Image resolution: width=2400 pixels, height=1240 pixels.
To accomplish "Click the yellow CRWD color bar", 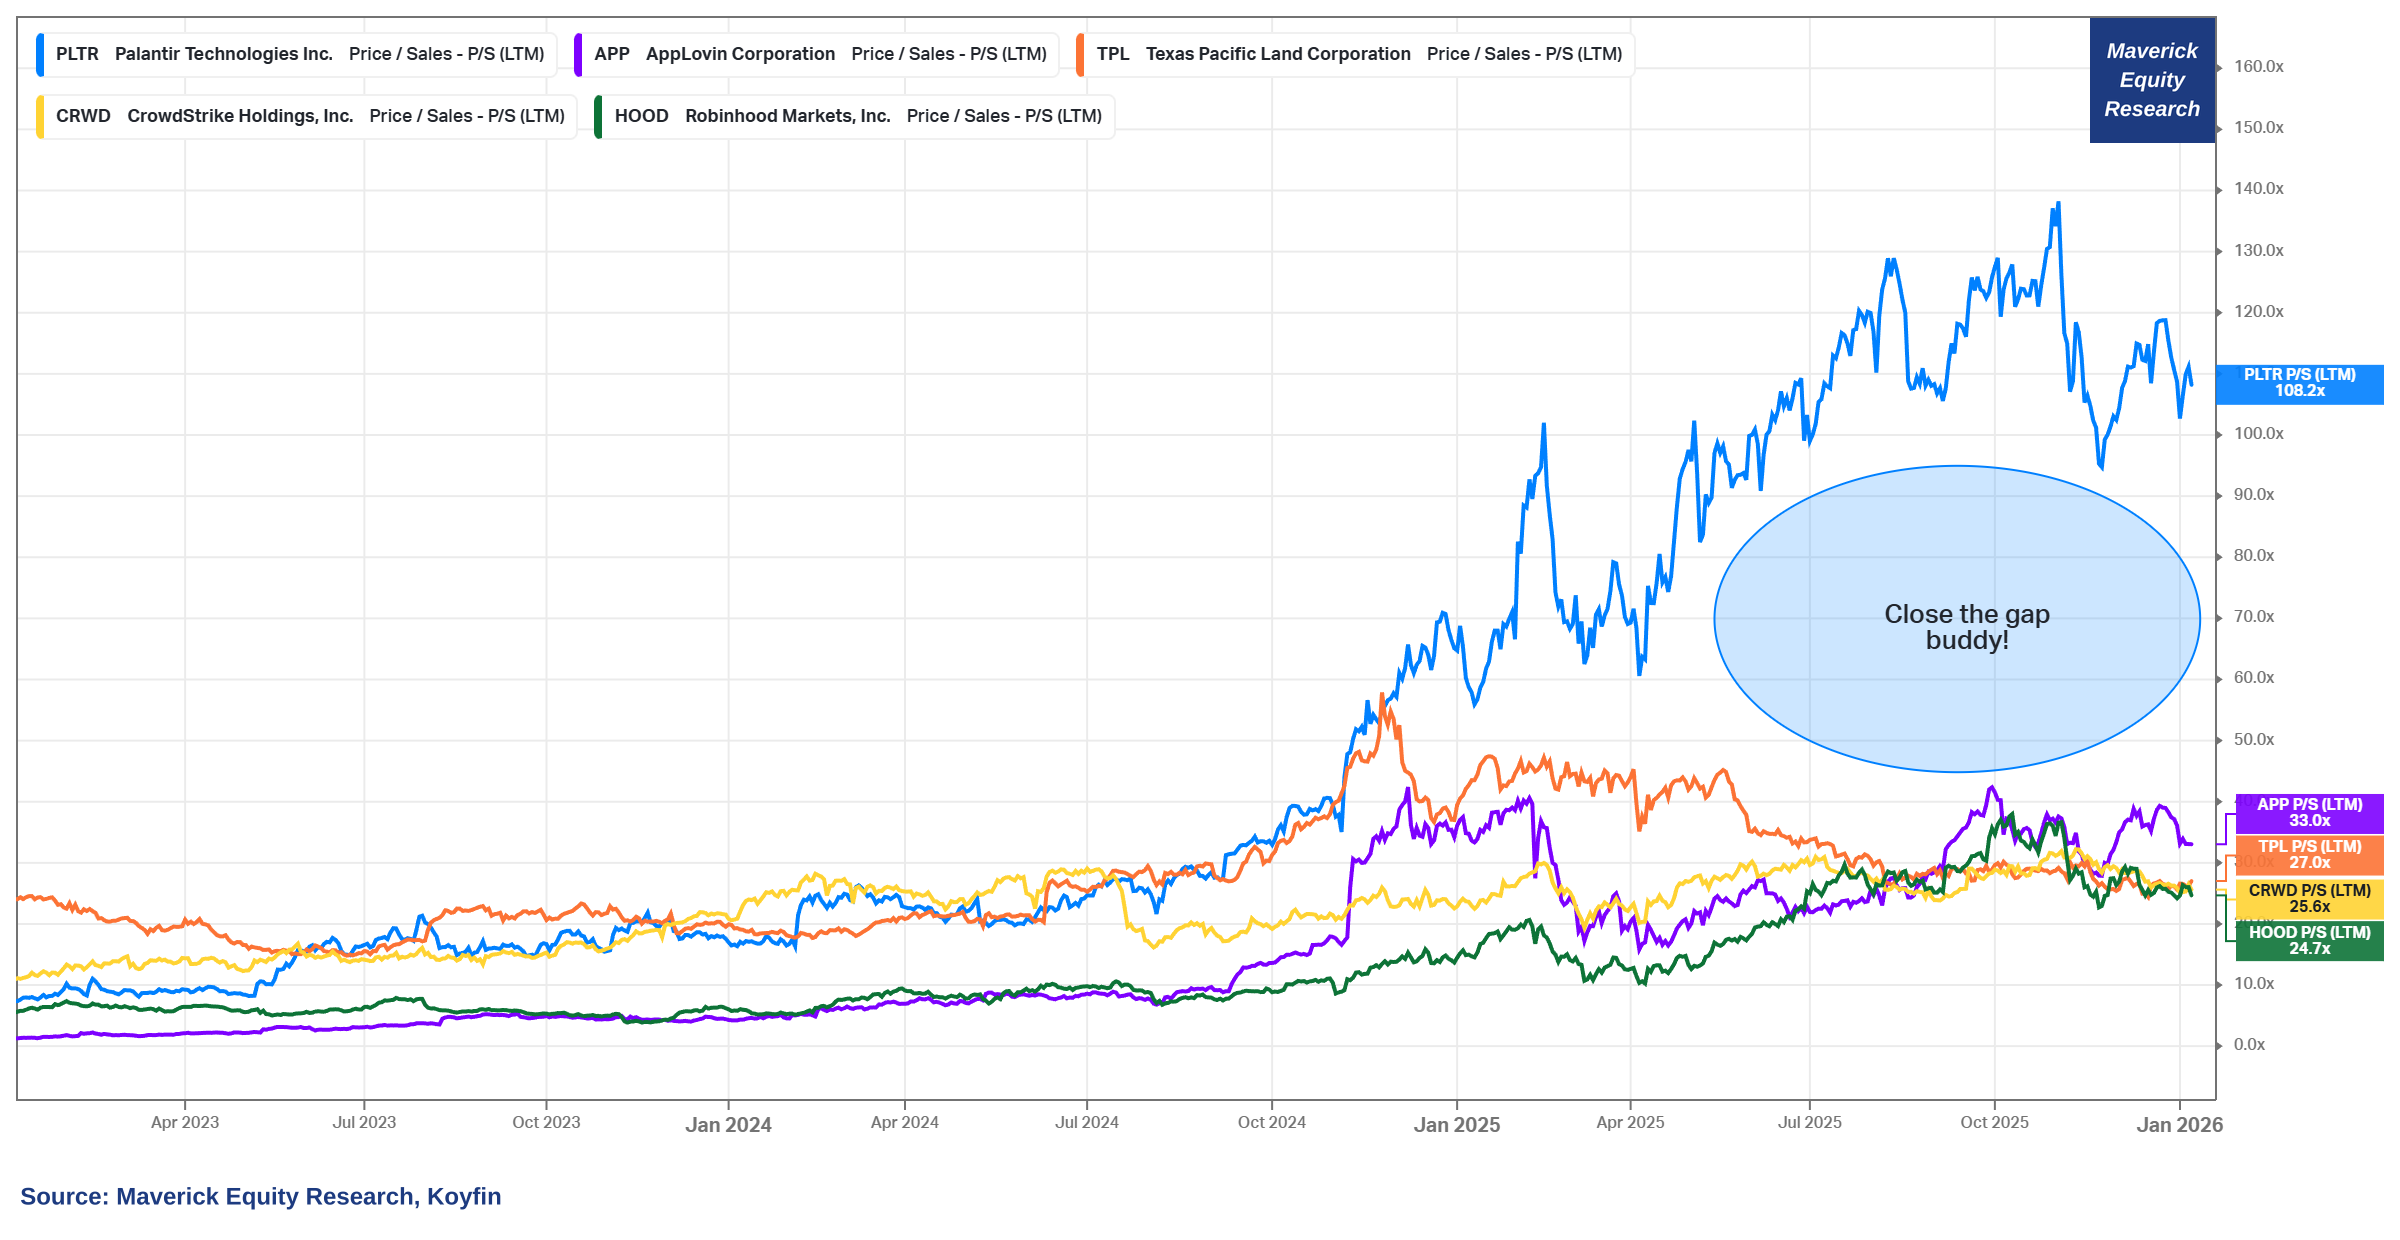I will 40,116.
